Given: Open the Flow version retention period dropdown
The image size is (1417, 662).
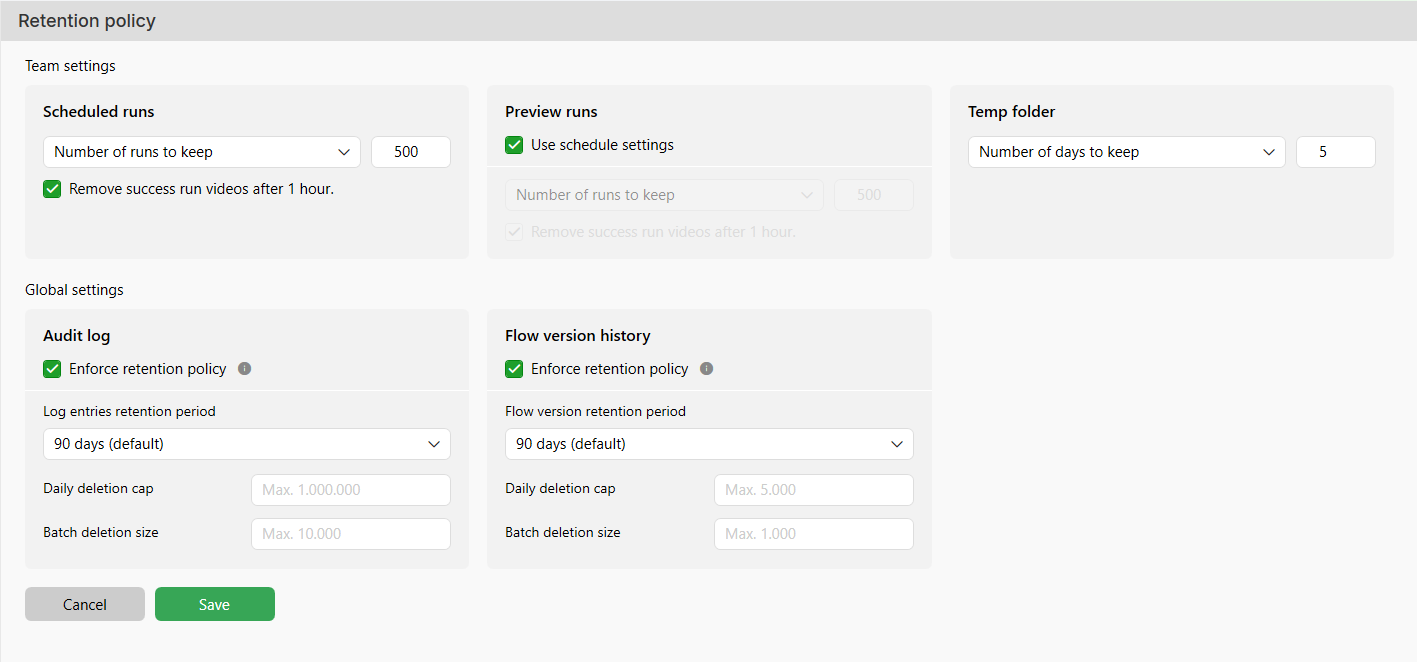Looking at the screenshot, I should [708, 444].
